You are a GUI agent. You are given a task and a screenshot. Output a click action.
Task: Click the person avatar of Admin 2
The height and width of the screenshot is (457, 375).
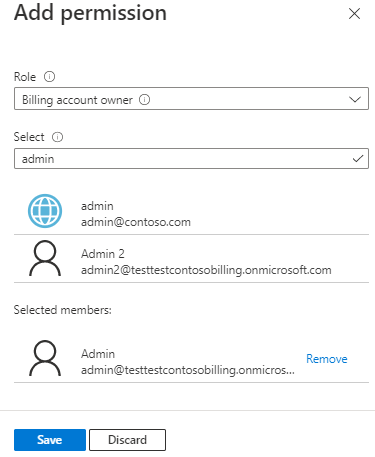45,258
